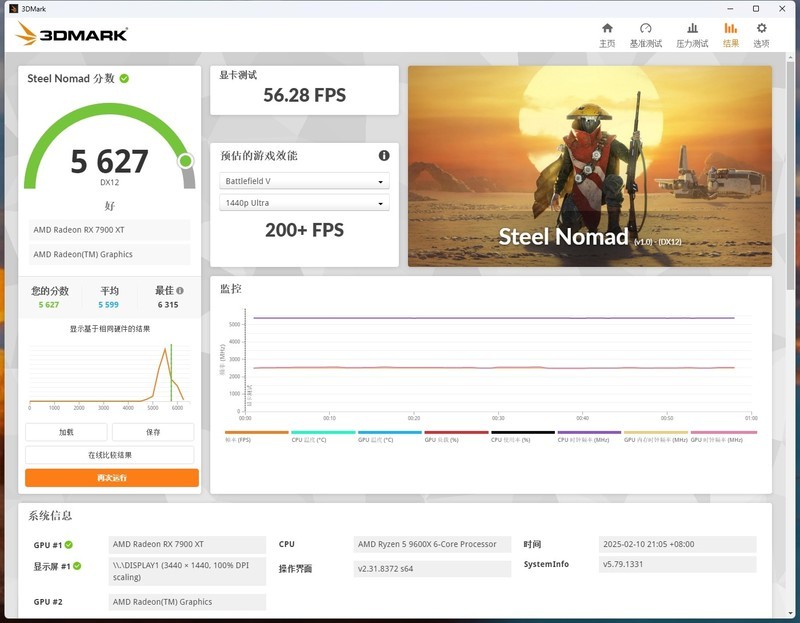Screen dimensions: 800x623
Task: Open the 压力测试 stress test icon
Action: [693, 30]
